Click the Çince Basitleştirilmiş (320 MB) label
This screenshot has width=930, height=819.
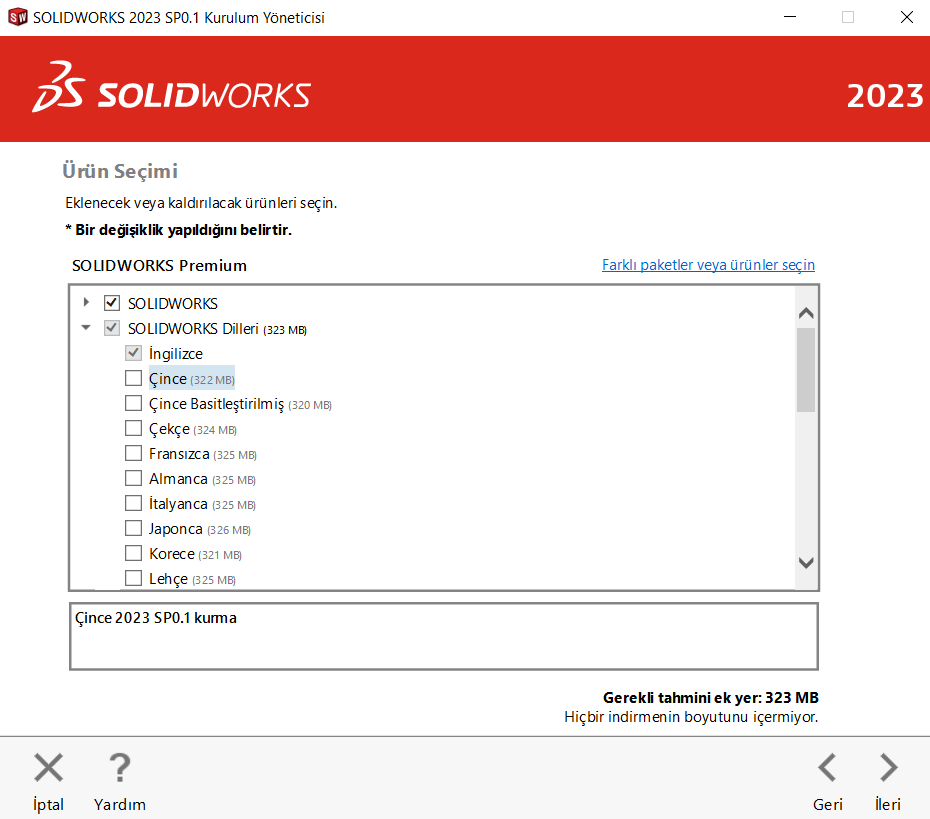coord(240,404)
